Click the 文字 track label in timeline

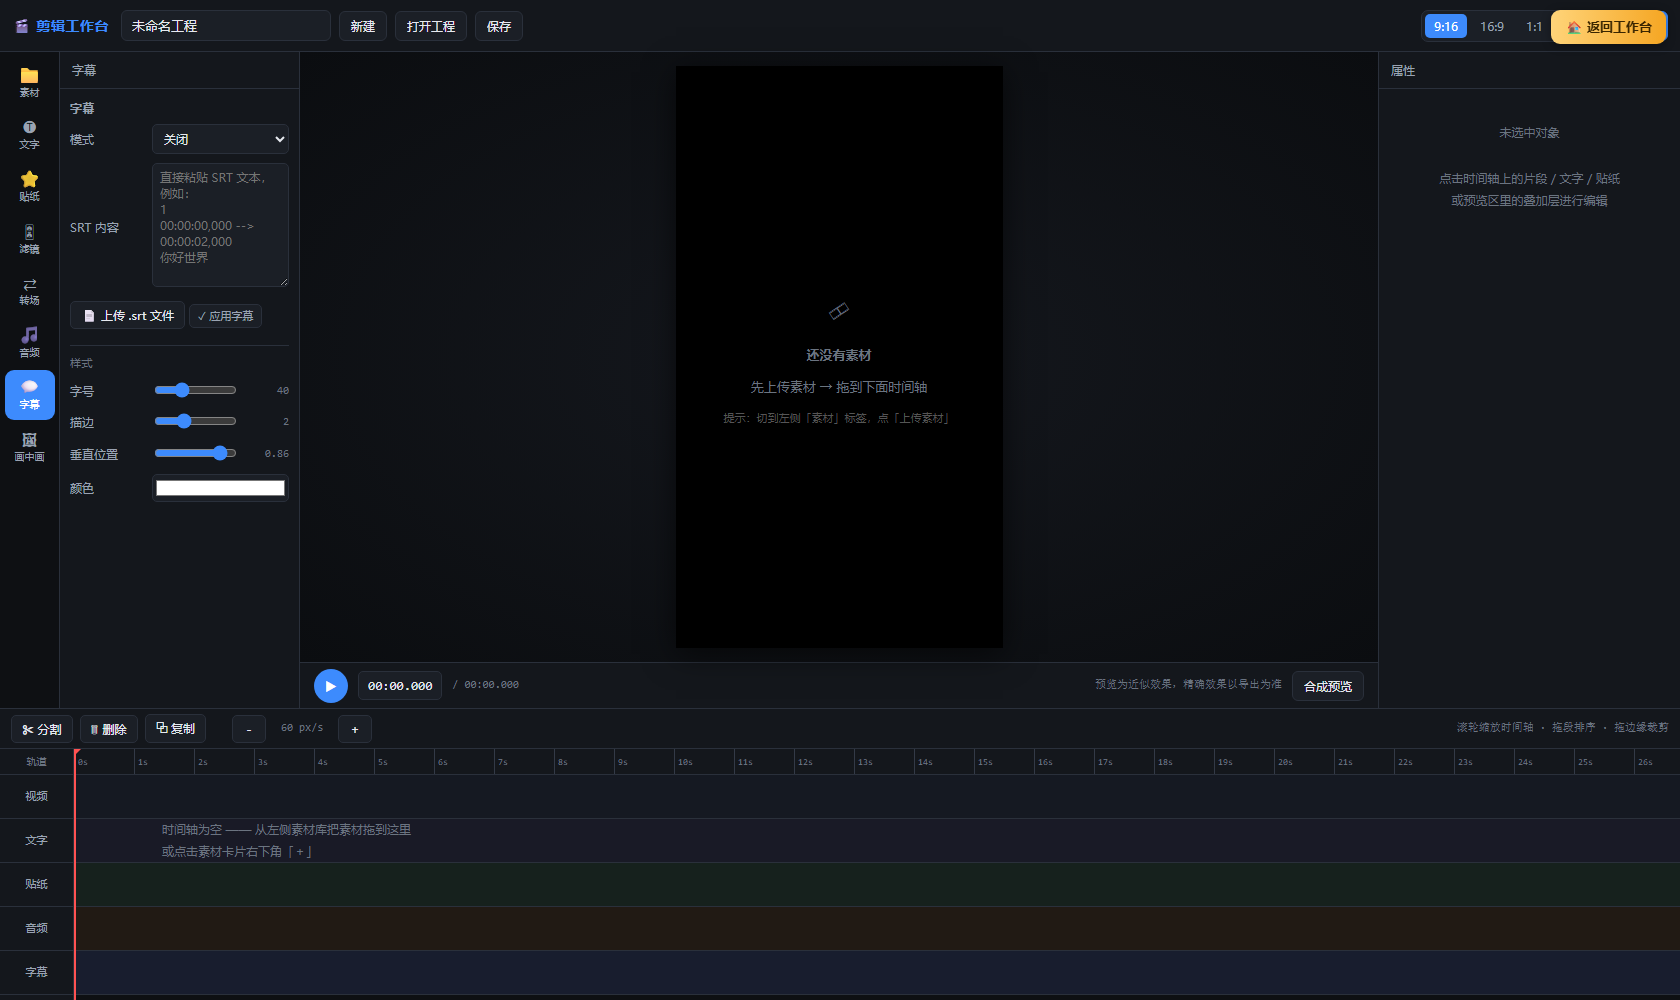point(37,840)
